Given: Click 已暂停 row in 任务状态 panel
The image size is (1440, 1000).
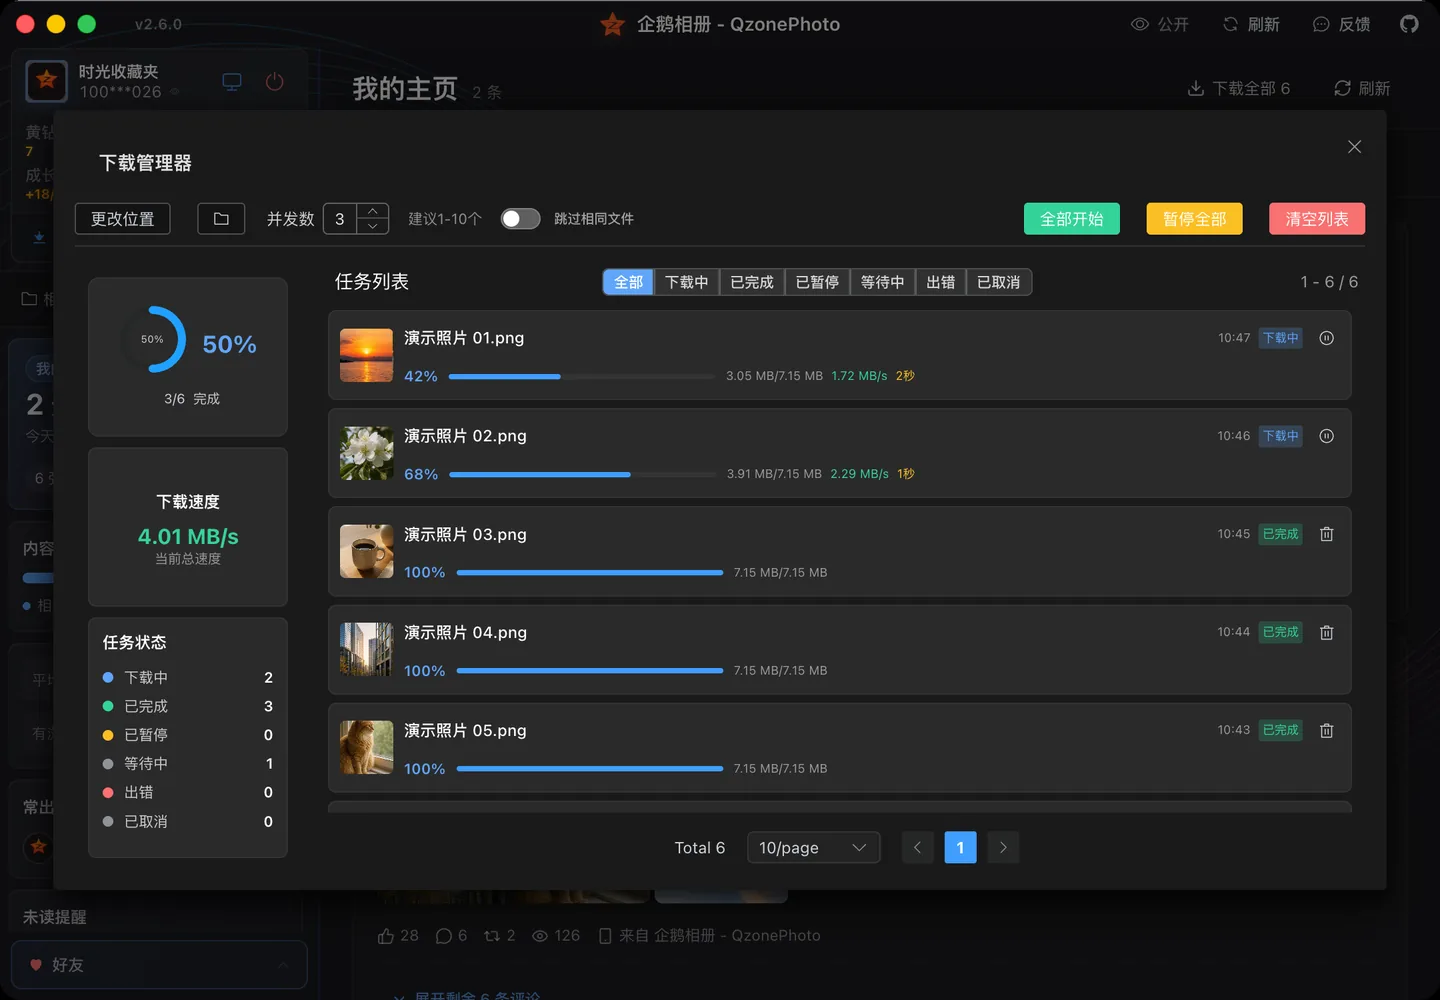Looking at the screenshot, I should pyautogui.click(x=188, y=735).
